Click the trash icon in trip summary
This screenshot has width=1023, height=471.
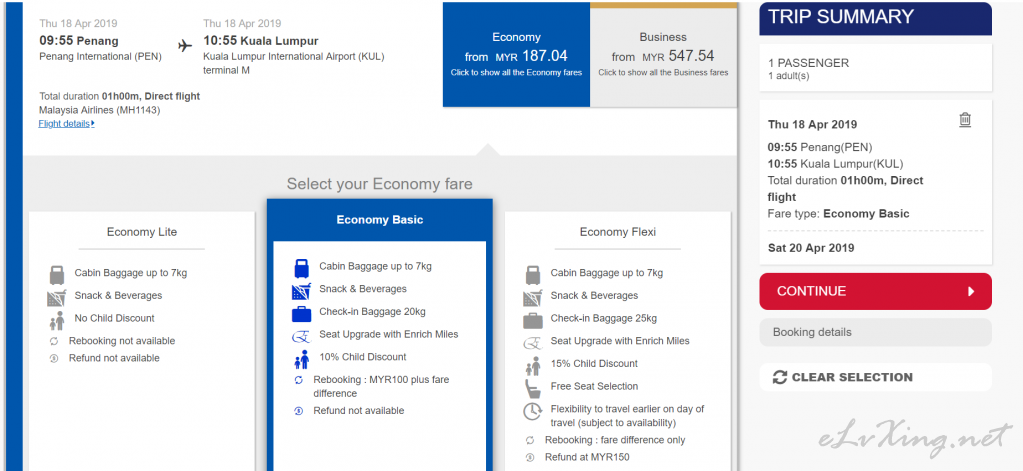click(x=965, y=120)
